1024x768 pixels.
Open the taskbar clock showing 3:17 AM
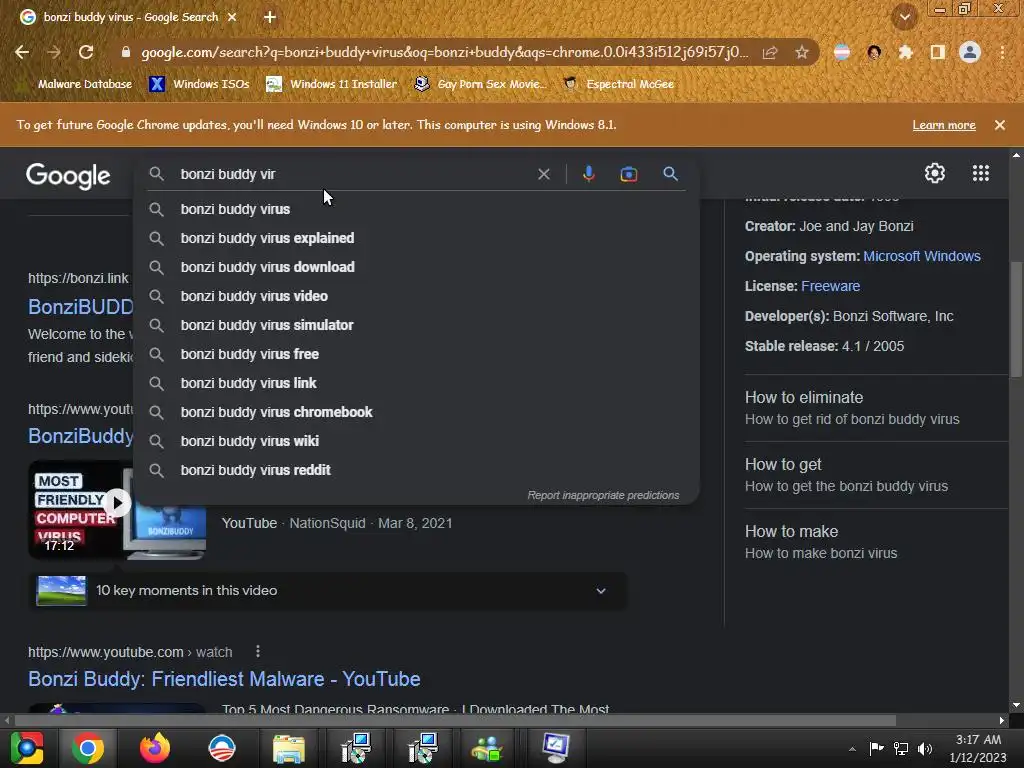978,748
